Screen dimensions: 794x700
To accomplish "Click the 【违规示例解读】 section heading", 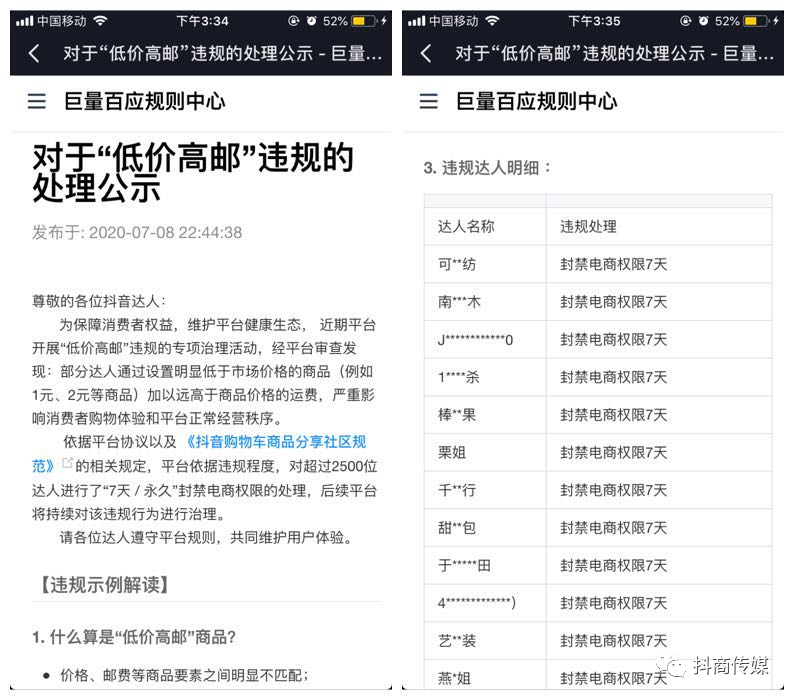I will tap(104, 584).
